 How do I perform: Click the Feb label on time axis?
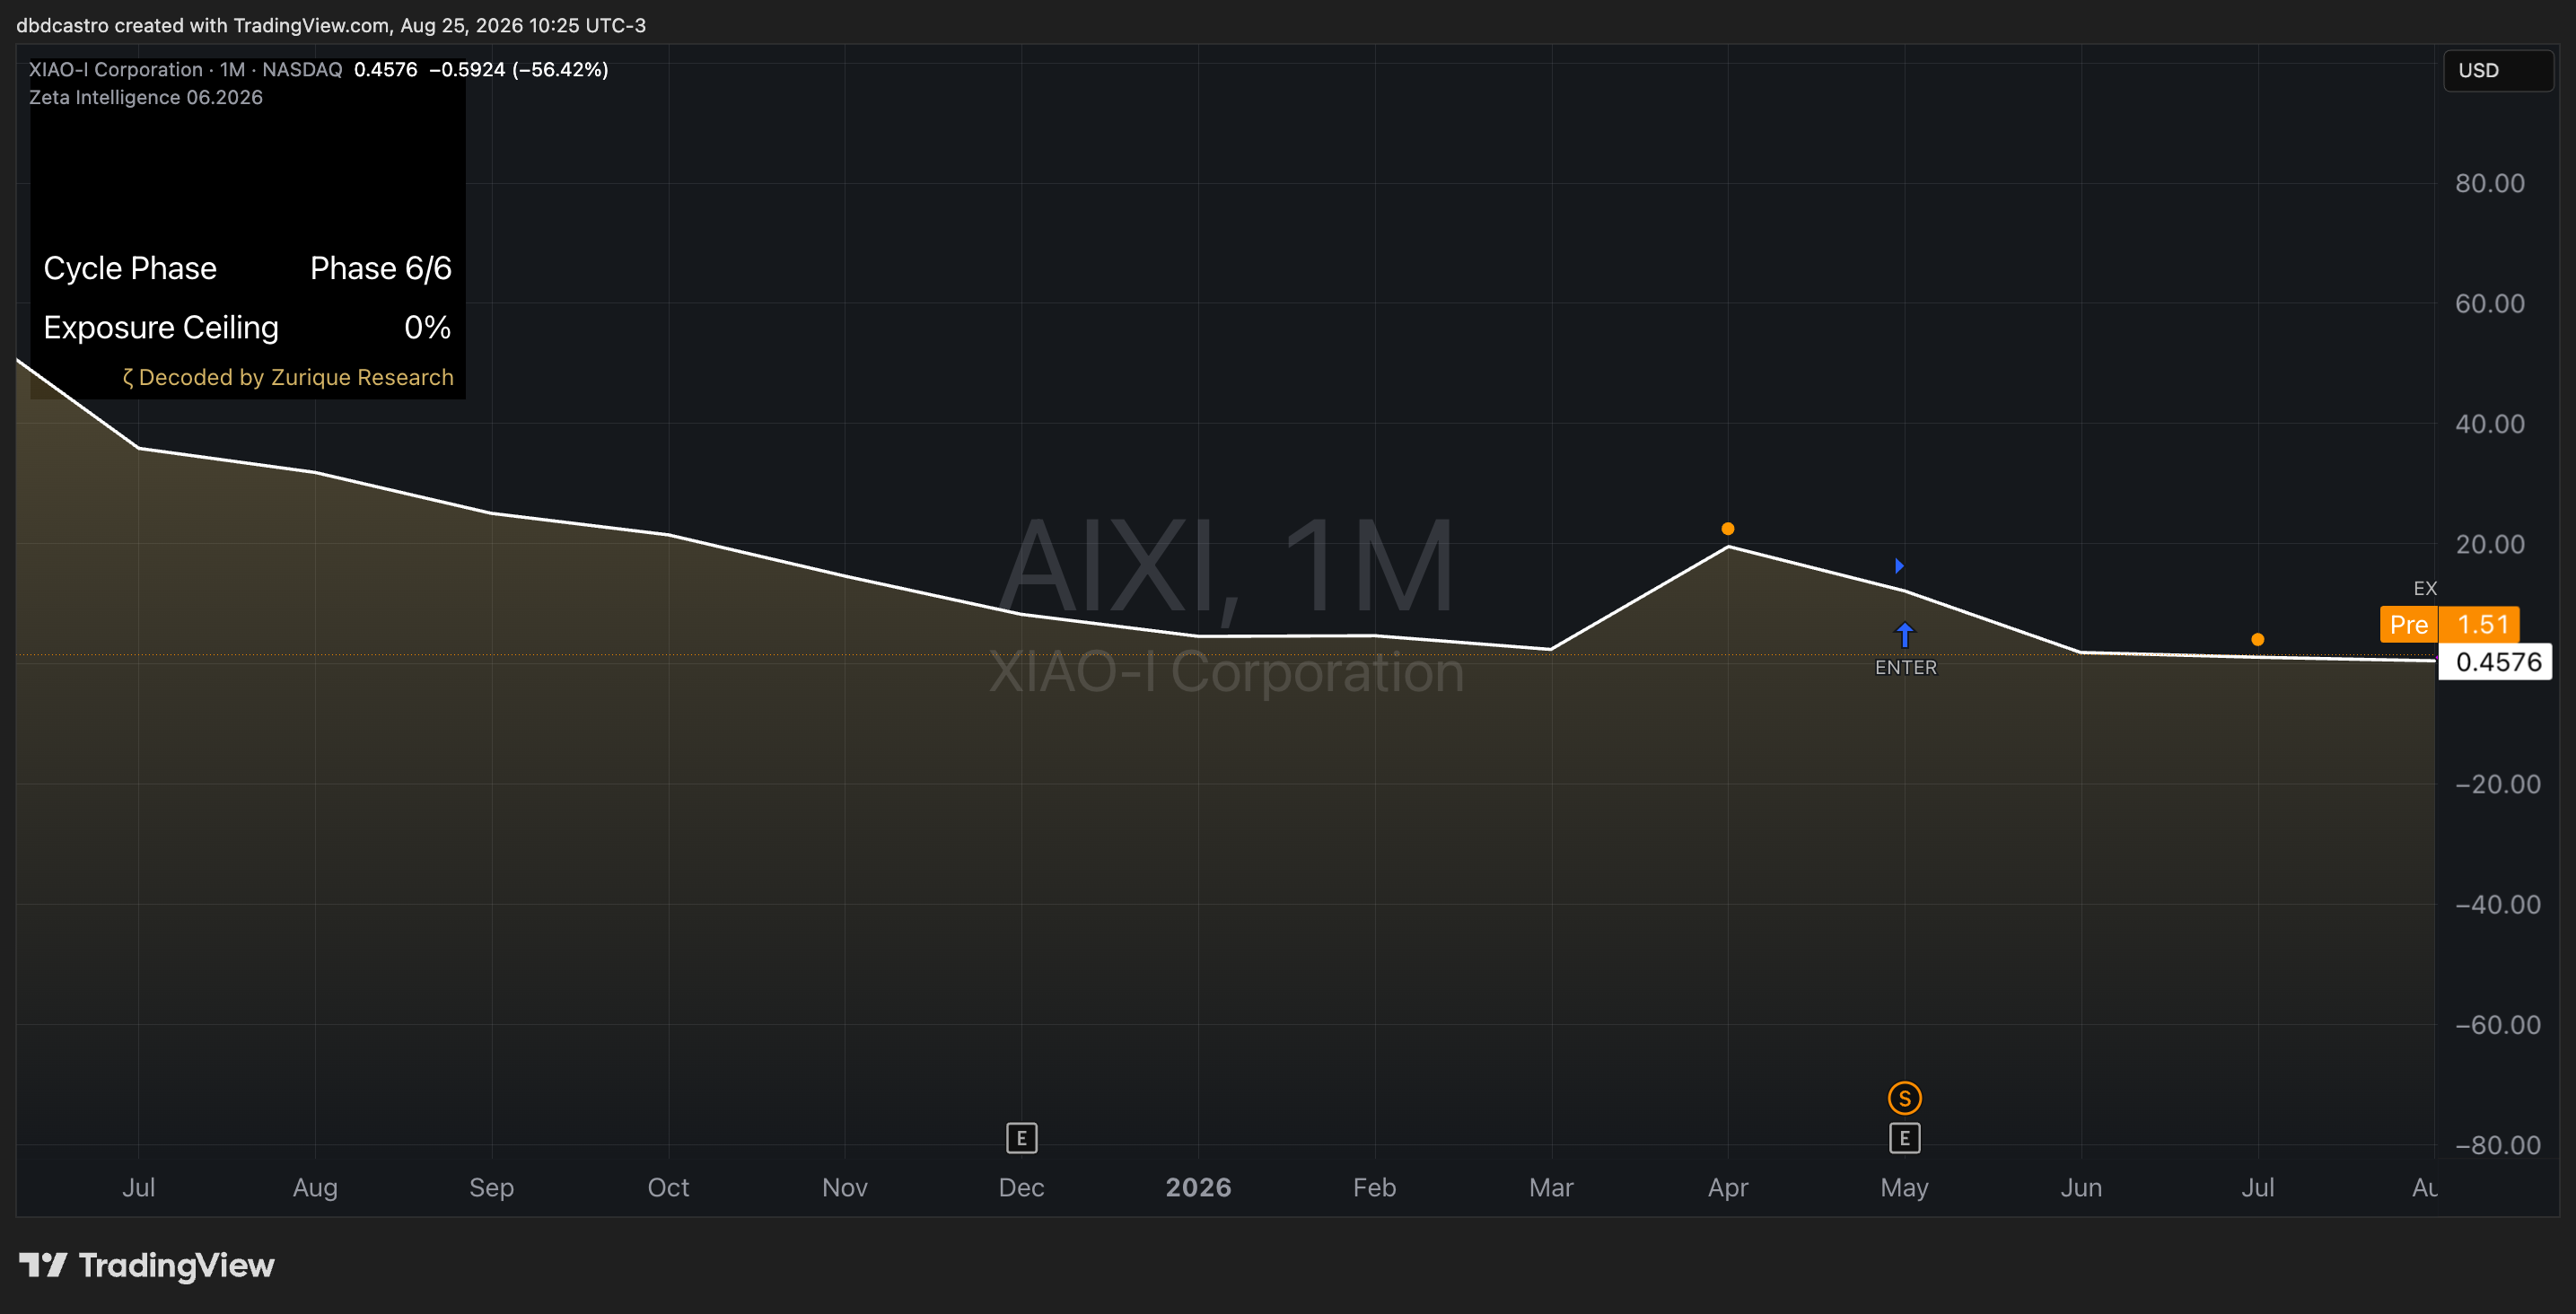pyautogui.click(x=1374, y=1187)
